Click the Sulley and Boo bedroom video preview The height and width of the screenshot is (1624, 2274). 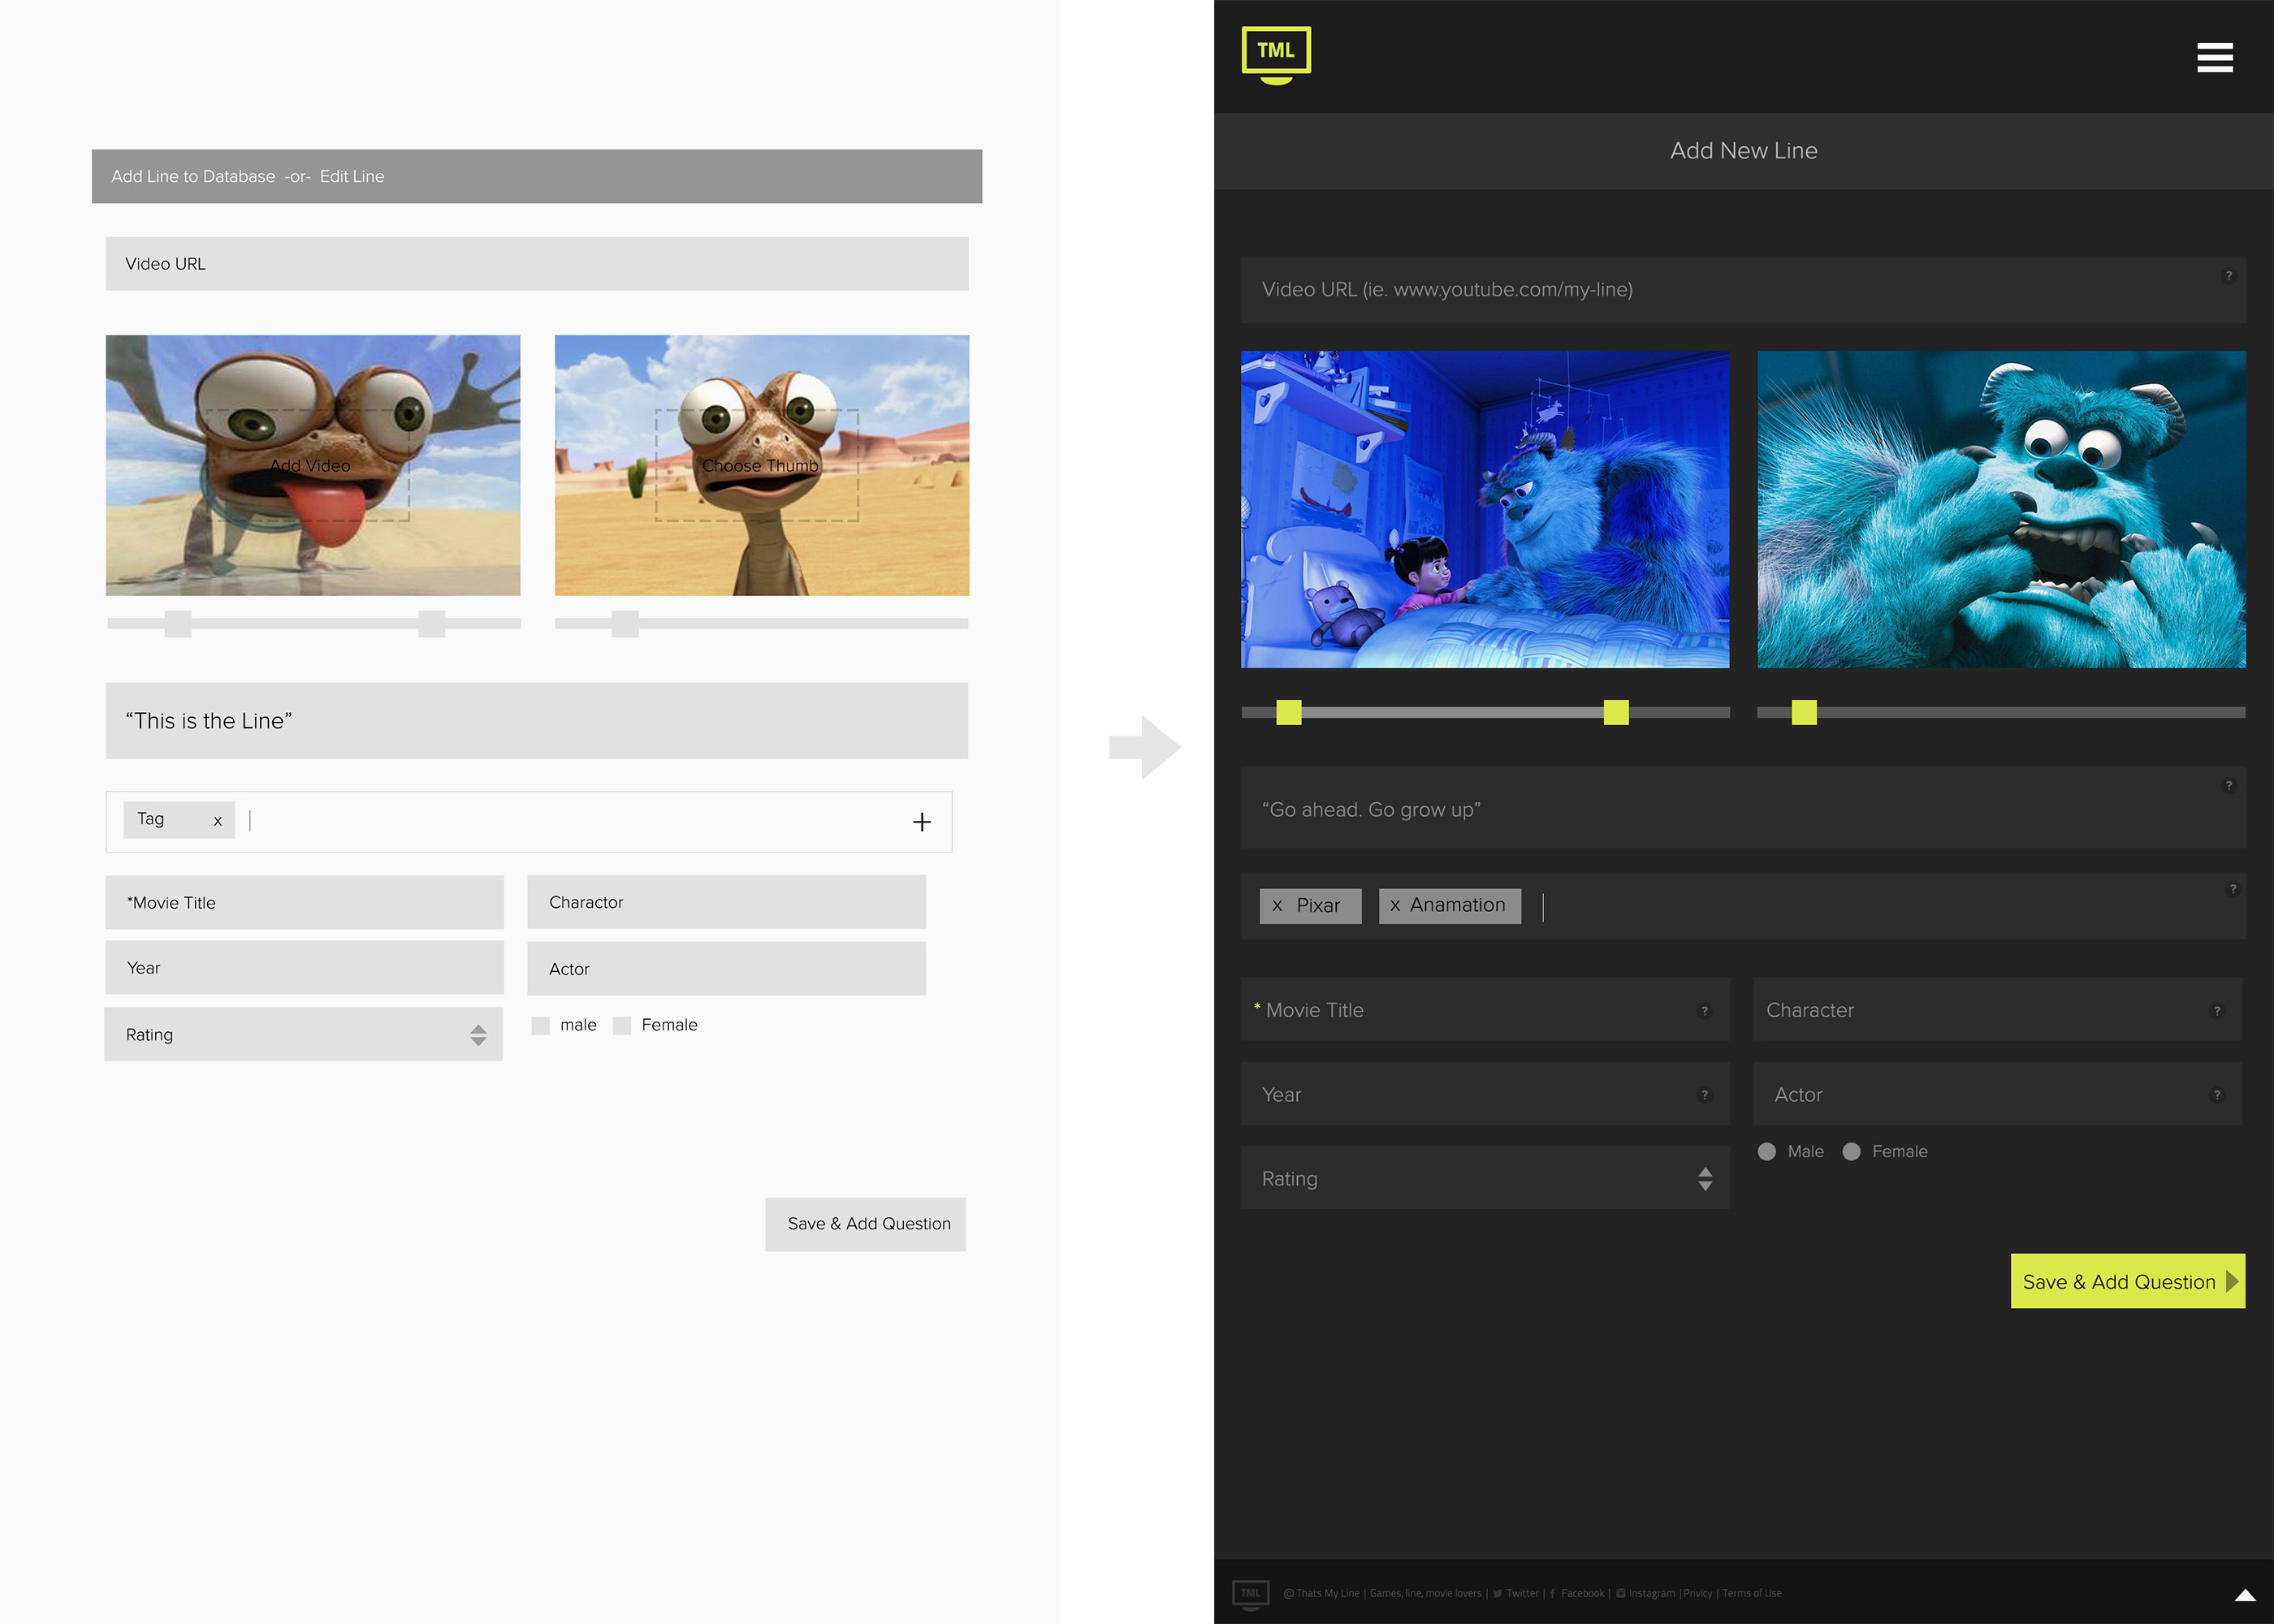(x=1485, y=509)
